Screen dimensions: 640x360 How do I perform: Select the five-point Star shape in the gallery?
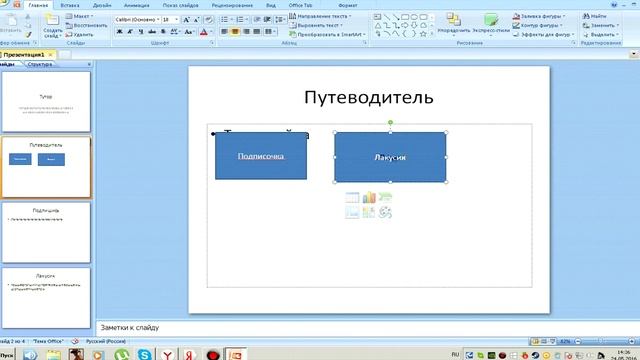click(x=423, y=34)
